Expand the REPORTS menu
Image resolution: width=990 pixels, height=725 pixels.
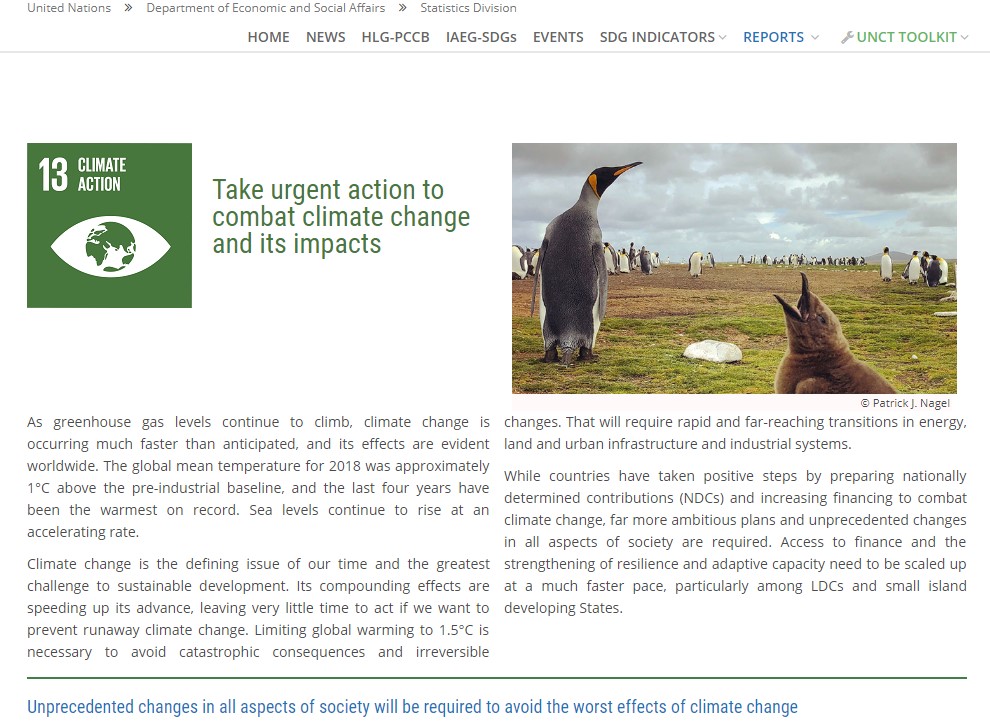[773, 37]
